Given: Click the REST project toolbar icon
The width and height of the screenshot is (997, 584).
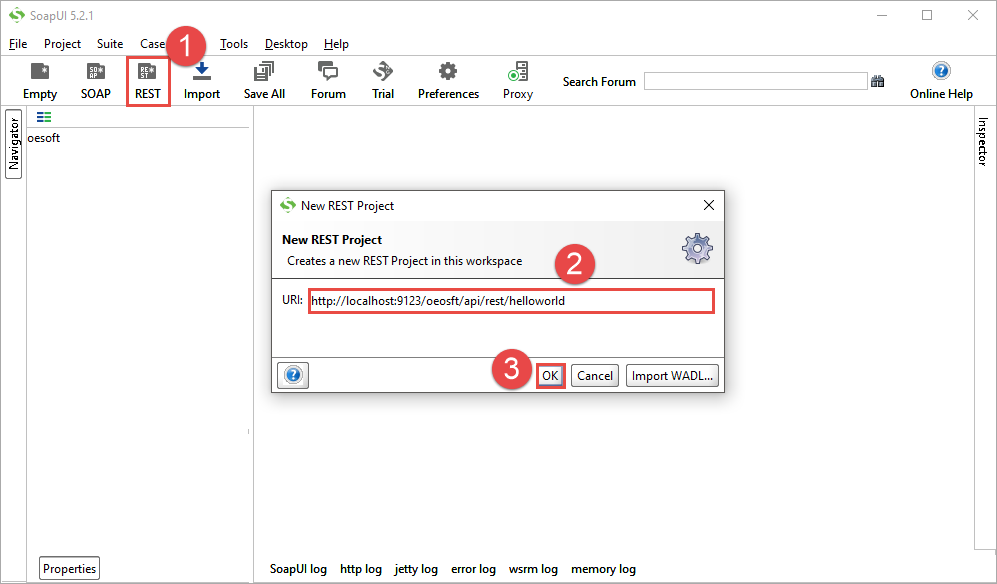Looking at the screenshot, I should [148, 81].
